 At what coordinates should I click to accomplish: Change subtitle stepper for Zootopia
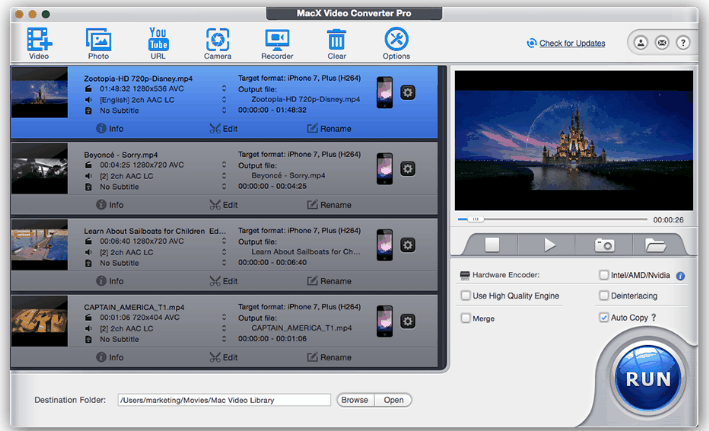pyautogui.click(x=224, y=110)
